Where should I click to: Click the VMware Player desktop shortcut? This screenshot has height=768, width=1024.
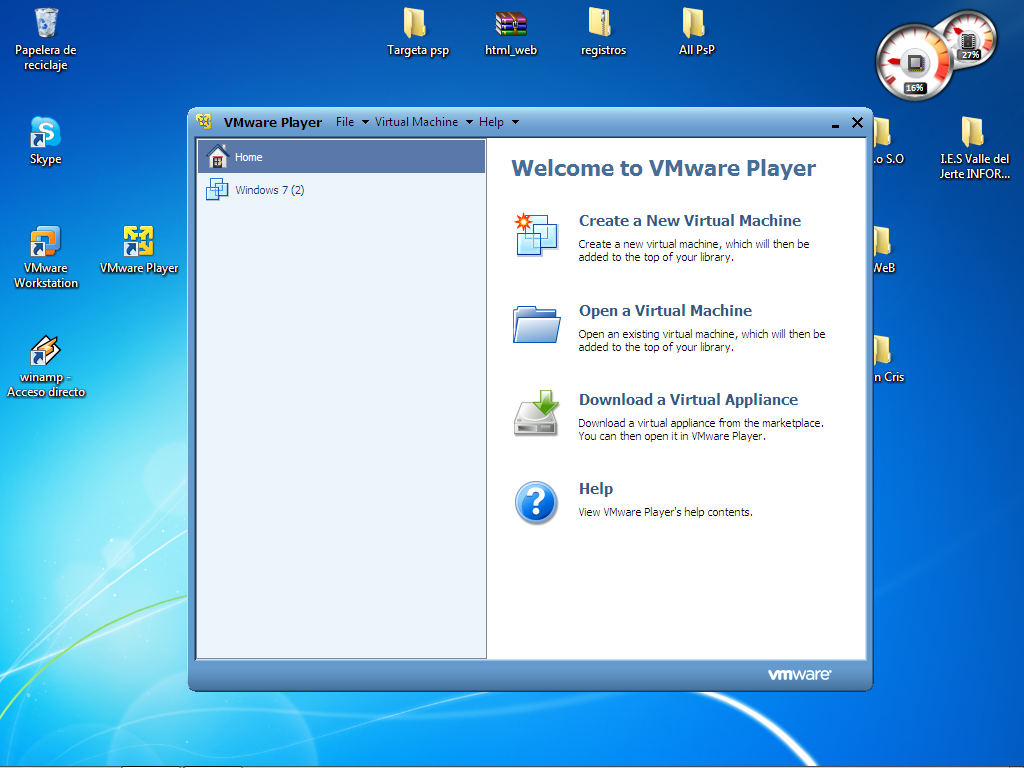(139, 242)
